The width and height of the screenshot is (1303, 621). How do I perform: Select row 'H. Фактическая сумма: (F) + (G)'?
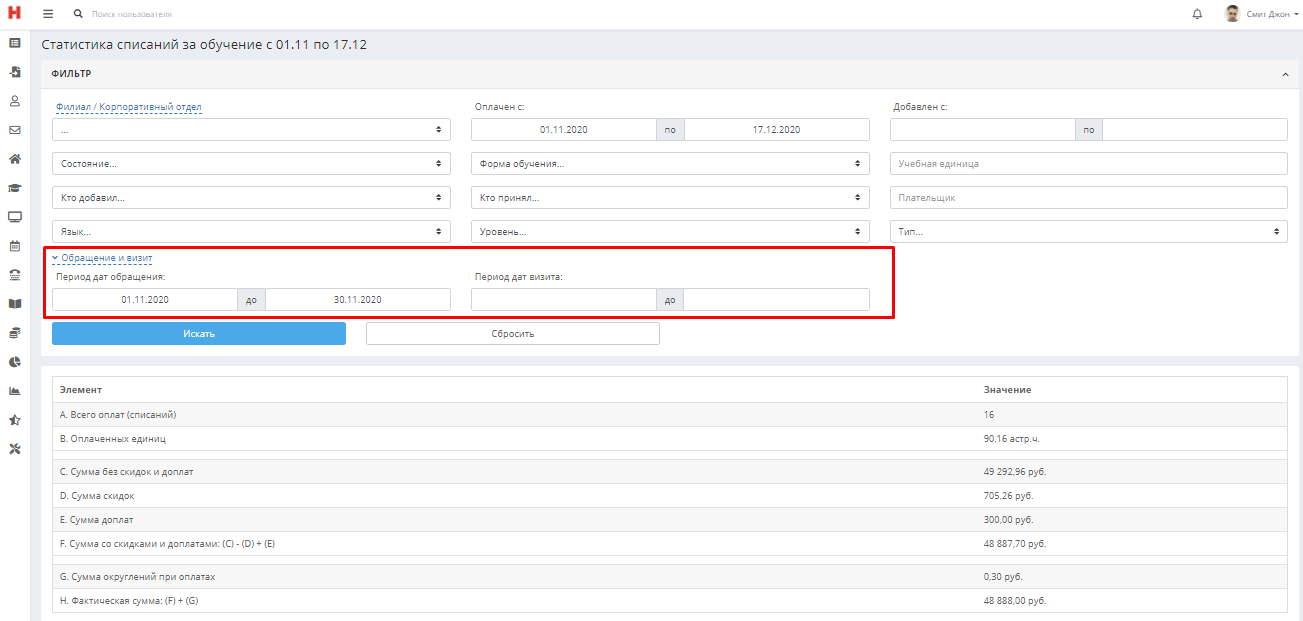tap(670, 600)
